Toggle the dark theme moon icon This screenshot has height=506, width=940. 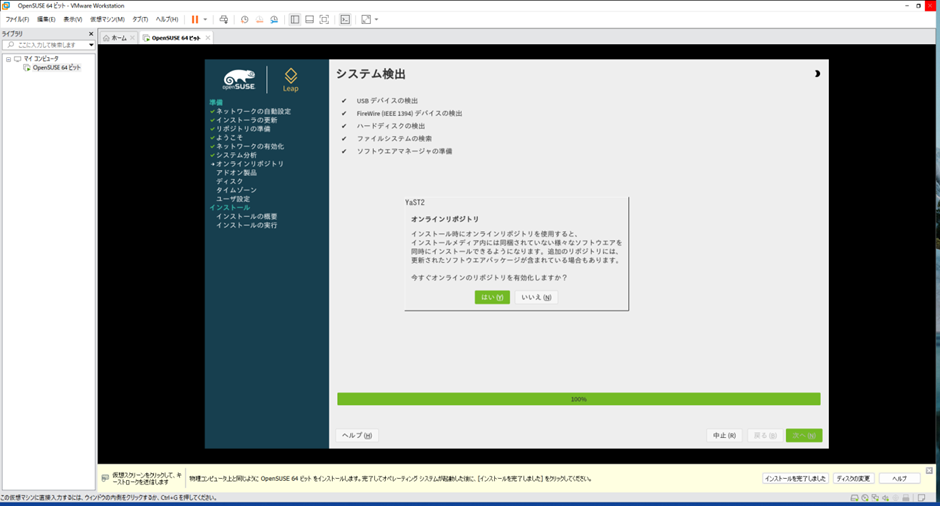coord(817,74)
